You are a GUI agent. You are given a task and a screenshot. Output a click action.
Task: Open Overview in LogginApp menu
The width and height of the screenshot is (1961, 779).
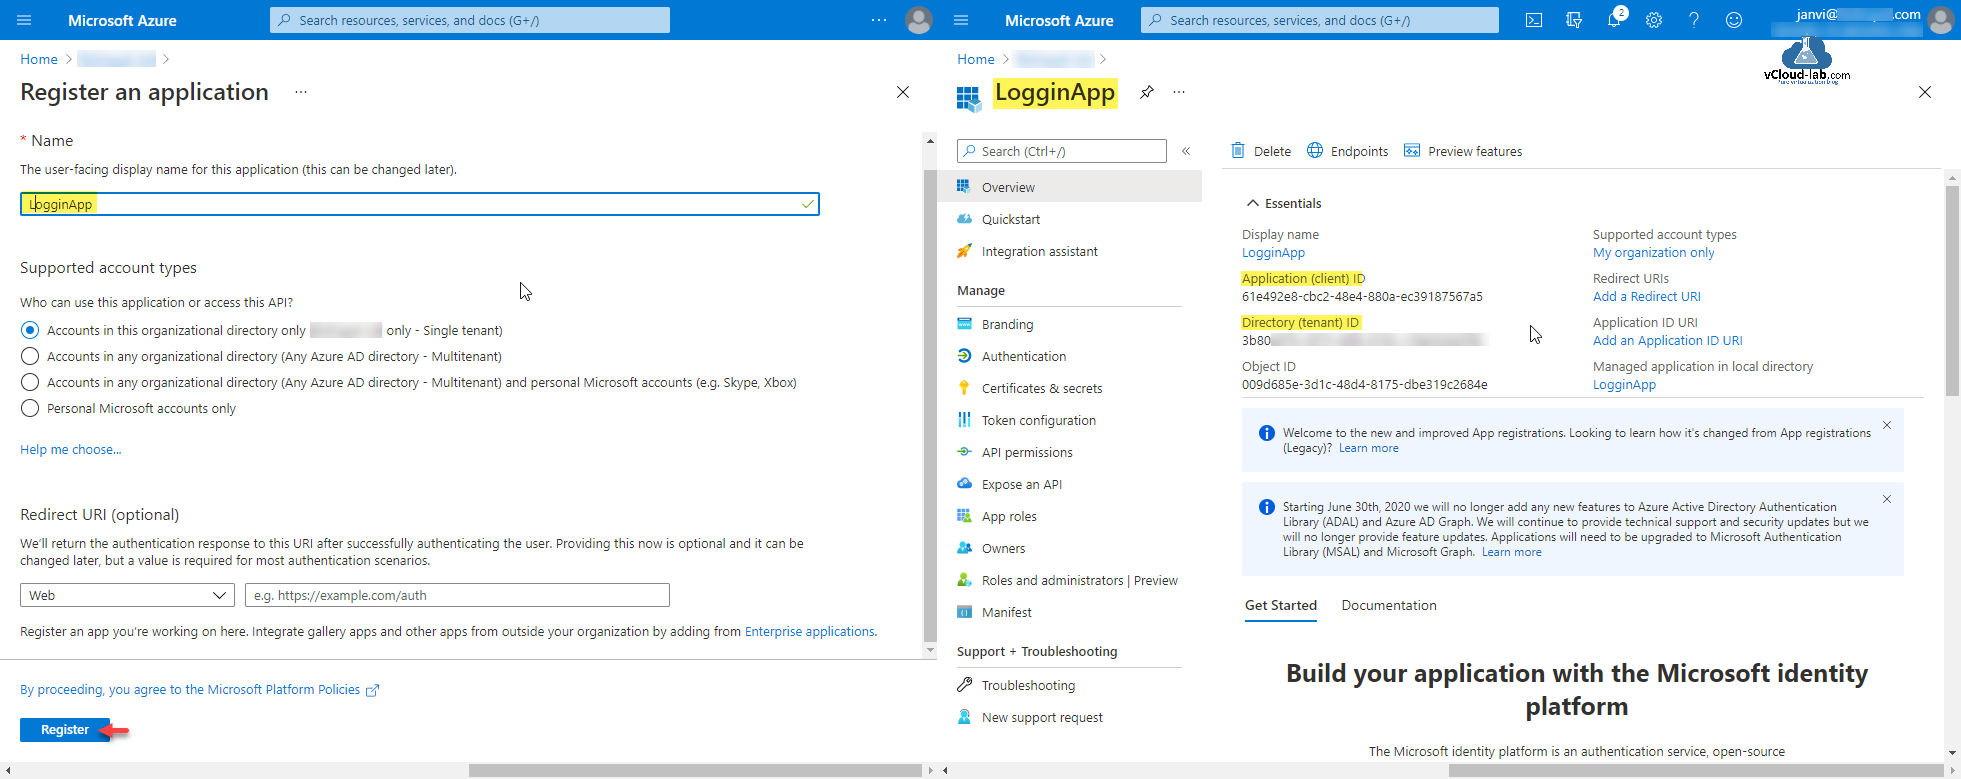point(1069,187)
